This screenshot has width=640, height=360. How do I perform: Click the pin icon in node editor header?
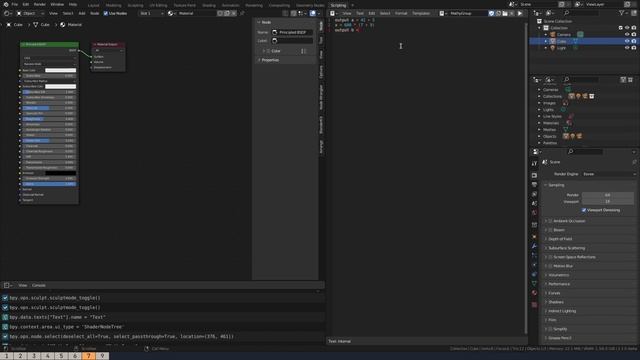pos(242,13)
